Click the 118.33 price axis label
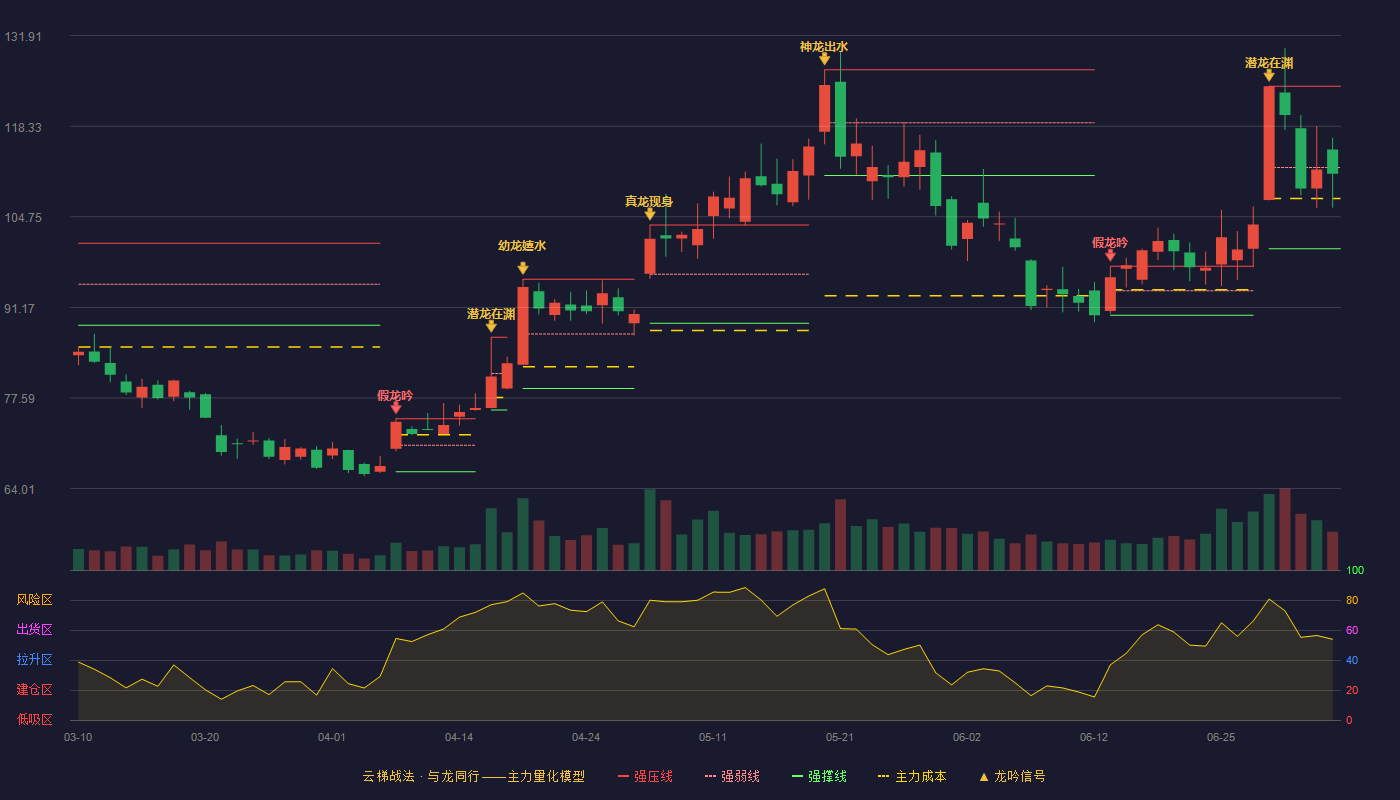Screen dimensions: 1400x800 (23, 128)
